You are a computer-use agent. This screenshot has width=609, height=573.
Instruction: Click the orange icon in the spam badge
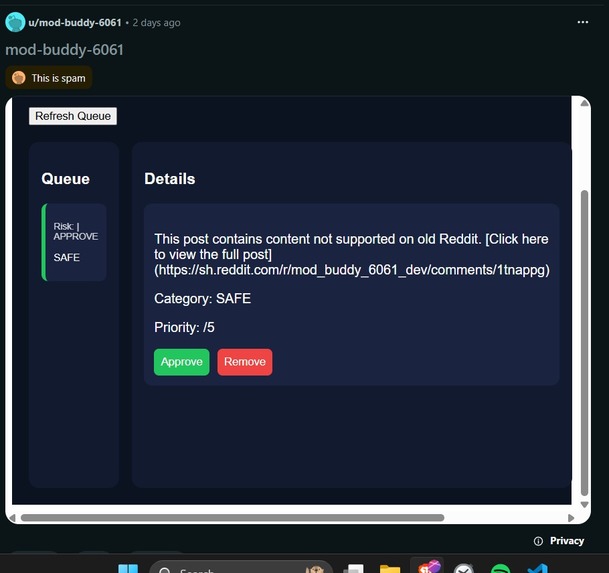point(18,78)
